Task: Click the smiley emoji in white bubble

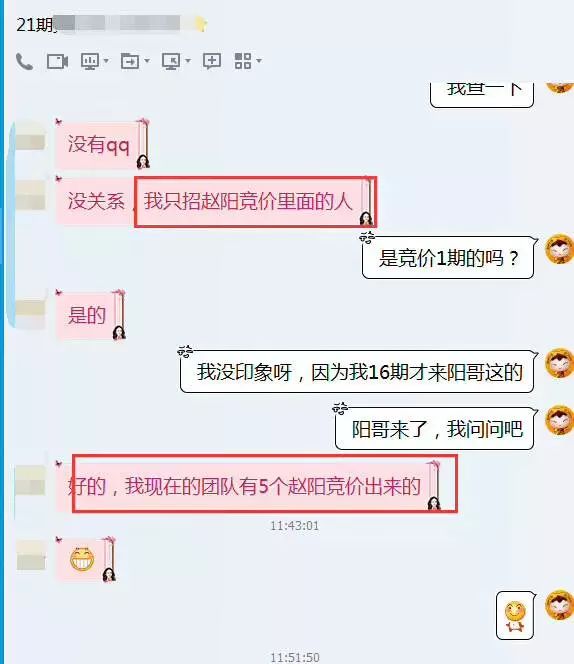Action: tap(515, 617)
